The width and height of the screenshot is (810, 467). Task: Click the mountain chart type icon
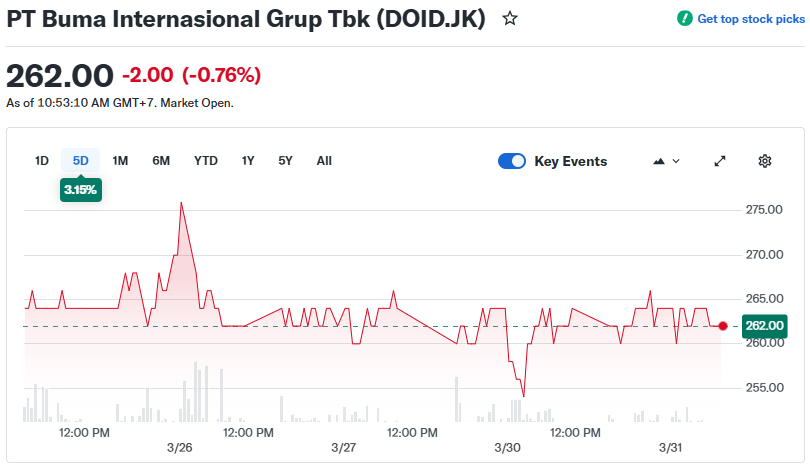click(658, 161)
